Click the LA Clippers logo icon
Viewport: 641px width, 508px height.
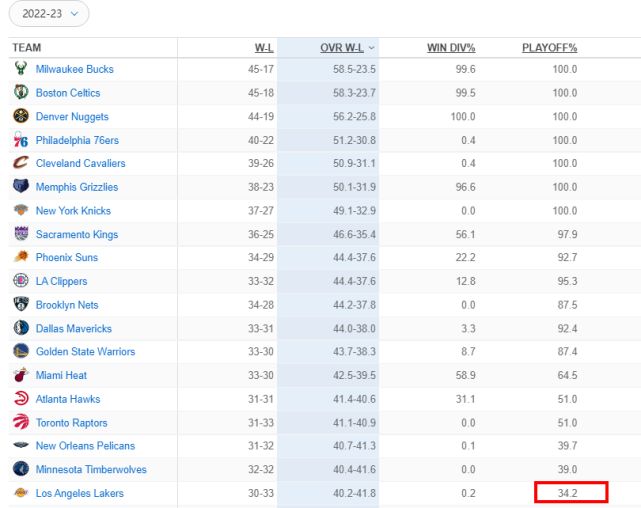tap(21, 280)
